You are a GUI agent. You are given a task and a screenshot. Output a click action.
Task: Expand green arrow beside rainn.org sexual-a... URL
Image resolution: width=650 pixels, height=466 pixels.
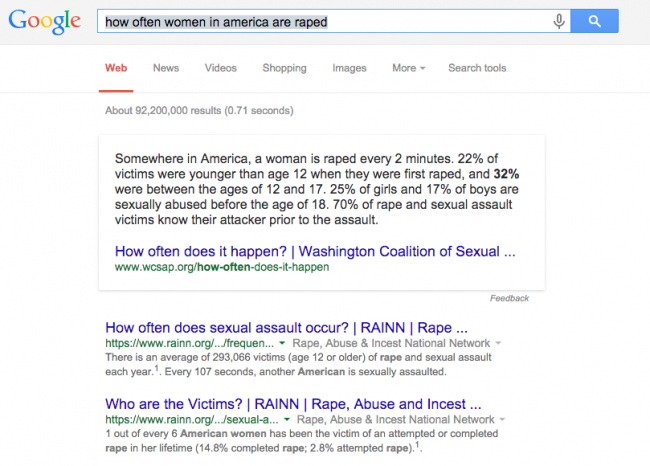click(x=286, y=420)
